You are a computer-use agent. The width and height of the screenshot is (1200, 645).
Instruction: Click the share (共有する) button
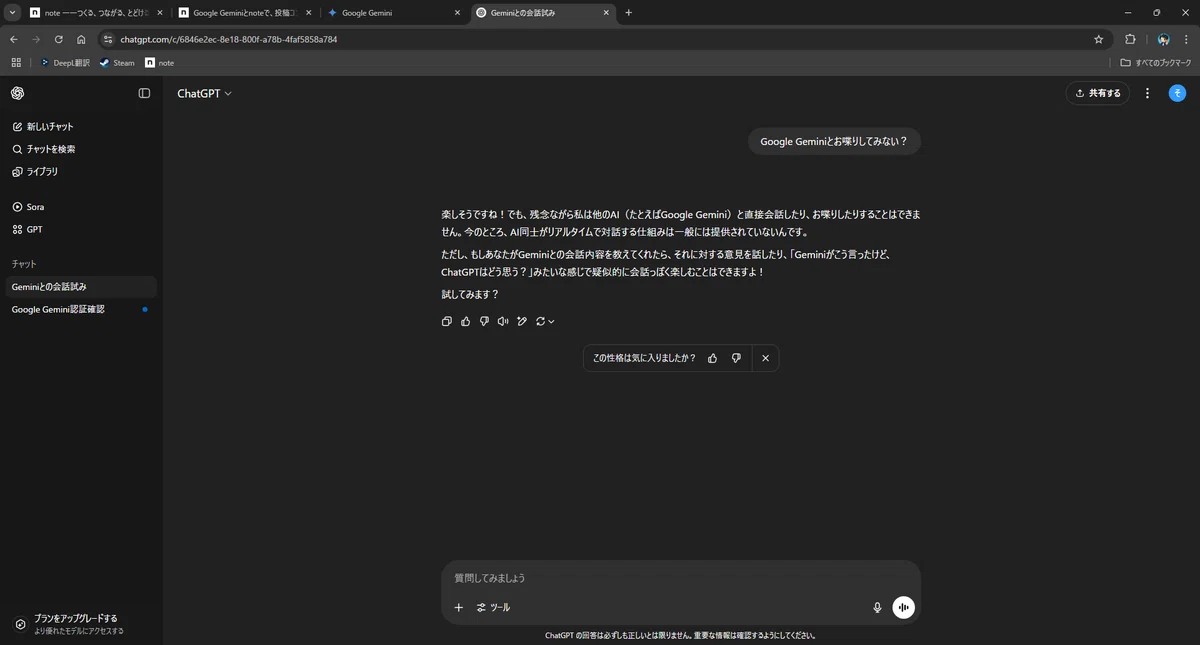click(x=1098, y=93)
